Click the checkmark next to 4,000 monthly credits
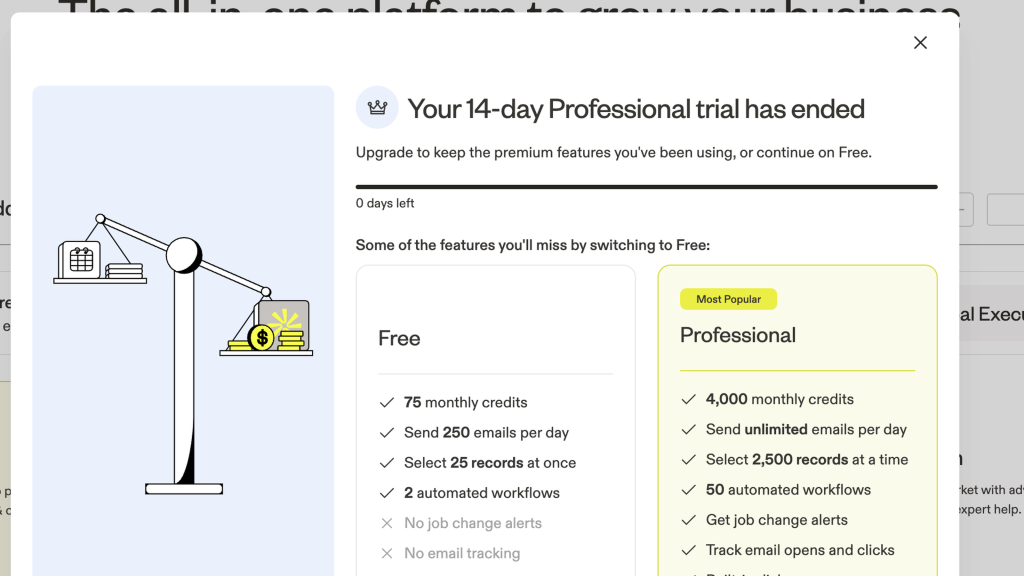Screen dimensions: 1024x576 (688, 399)
